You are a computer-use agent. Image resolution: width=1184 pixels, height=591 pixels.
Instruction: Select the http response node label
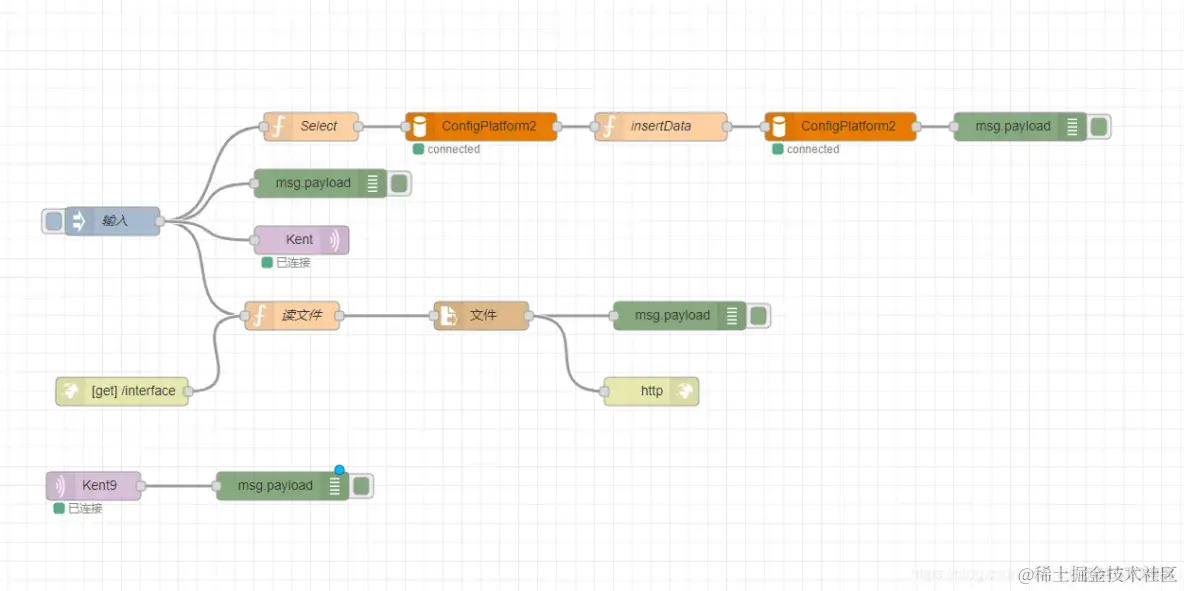[x=652, y=391]
